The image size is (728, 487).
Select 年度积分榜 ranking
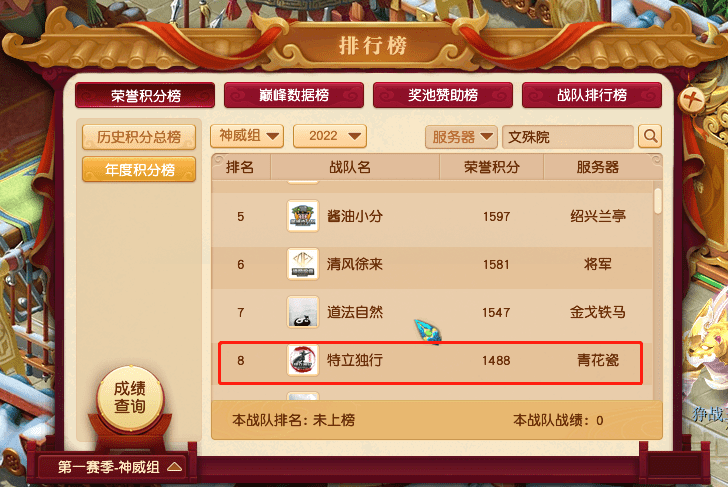pyautogui.click(x=139, y=169)
